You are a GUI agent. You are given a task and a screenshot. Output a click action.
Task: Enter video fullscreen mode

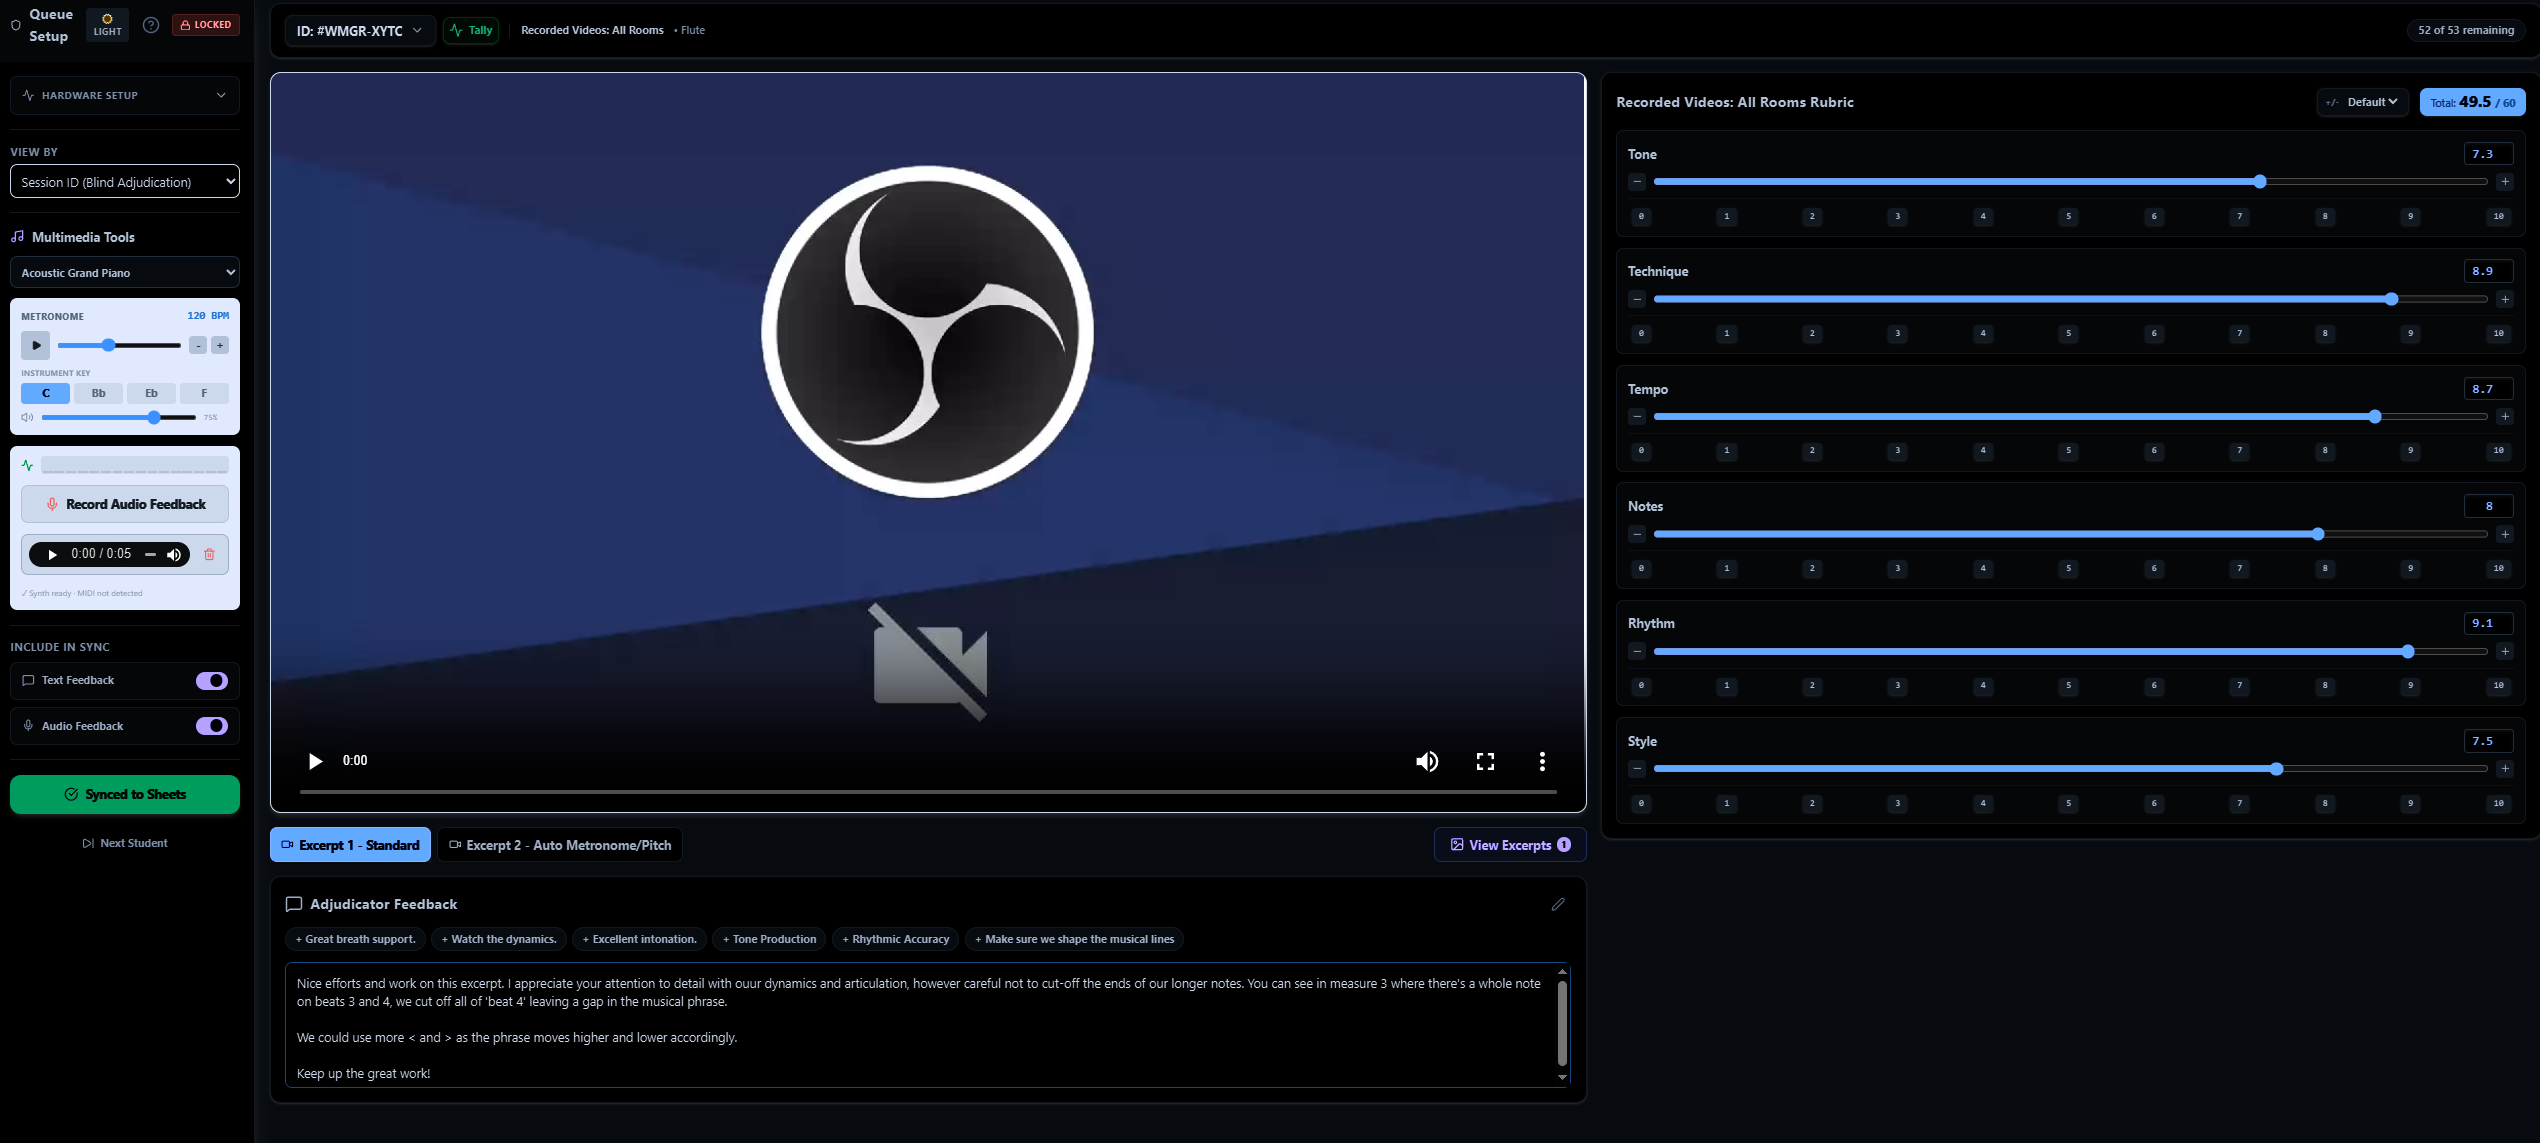pyautogui.click(x=1485, y=761)
